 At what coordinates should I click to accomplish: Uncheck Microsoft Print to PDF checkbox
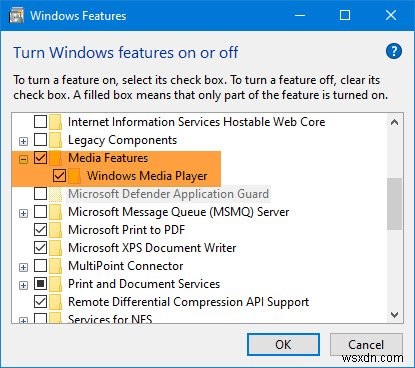point(40,230)
